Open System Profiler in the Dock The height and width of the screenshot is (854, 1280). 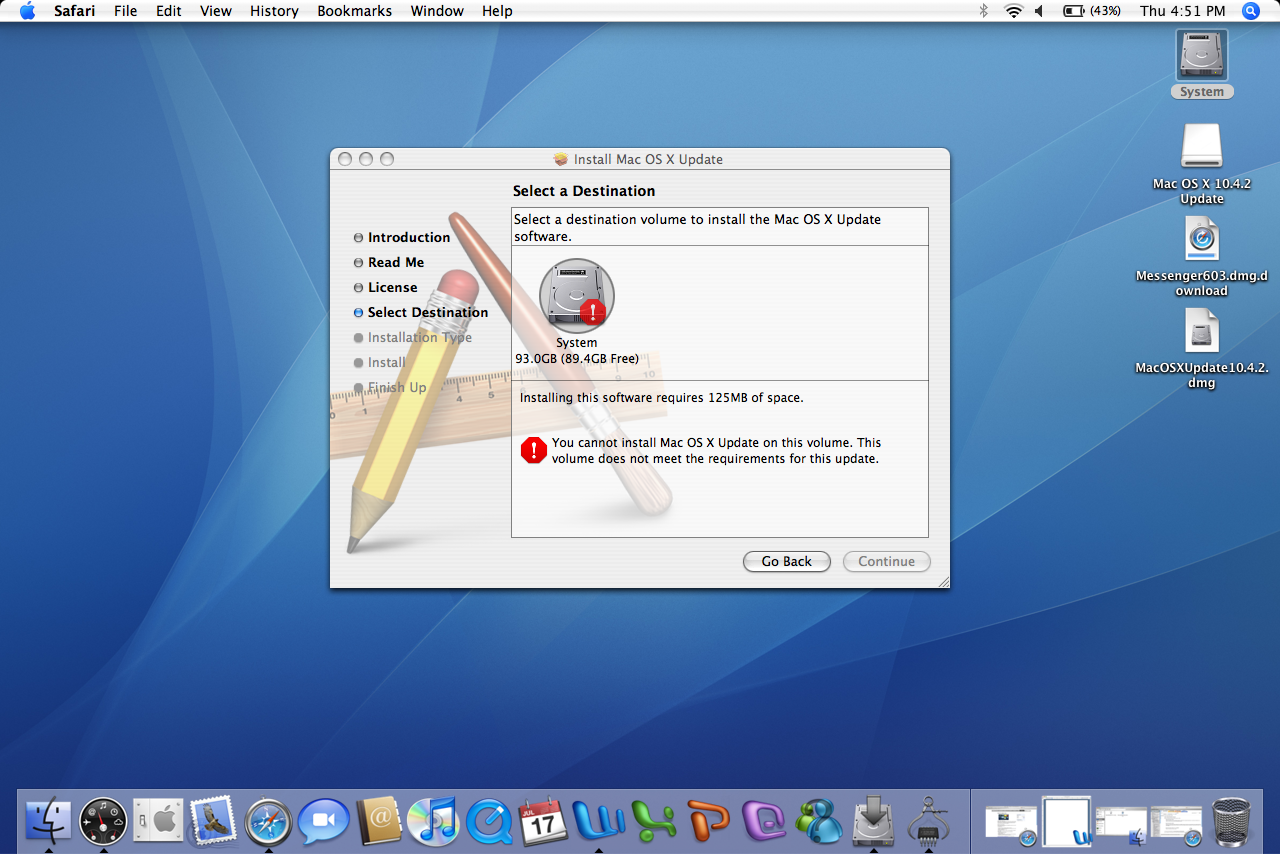pyautogui.click(x=928, y=821)
